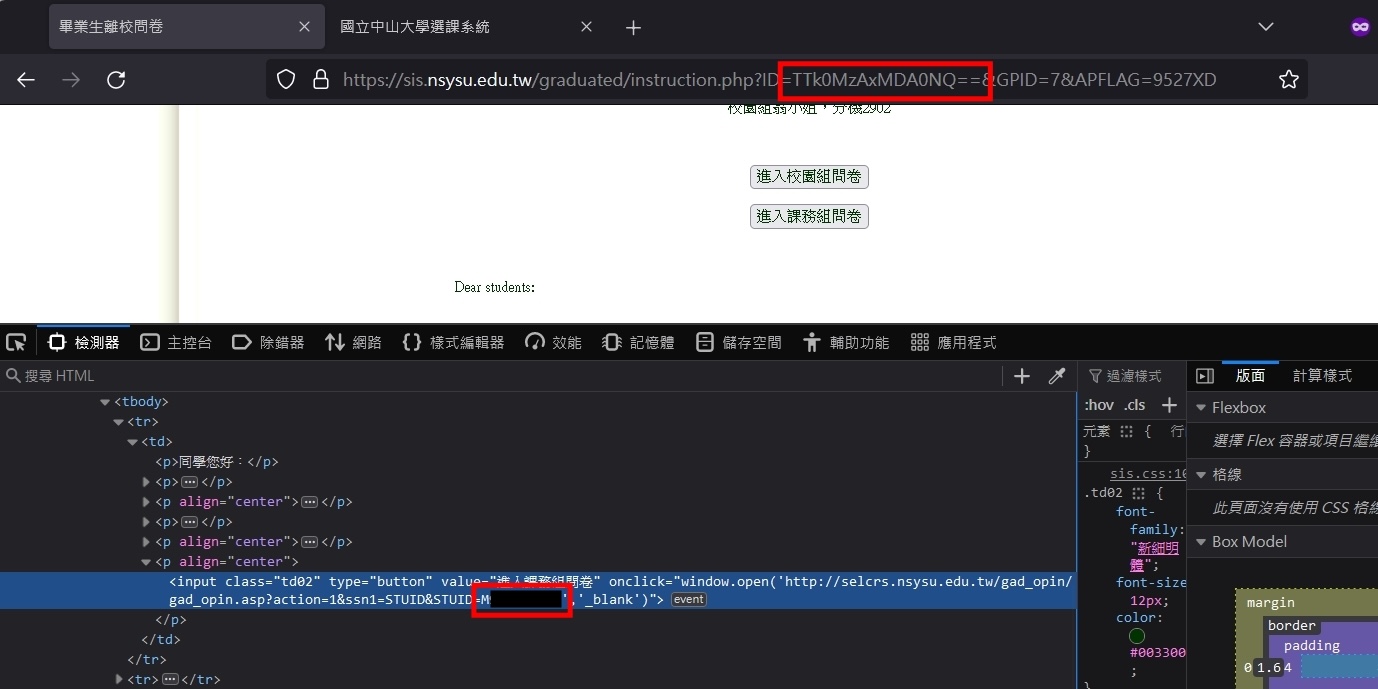The image size is (1378, 689).
Task: Open the 網路 network panel
Action: tap(353, 343)
